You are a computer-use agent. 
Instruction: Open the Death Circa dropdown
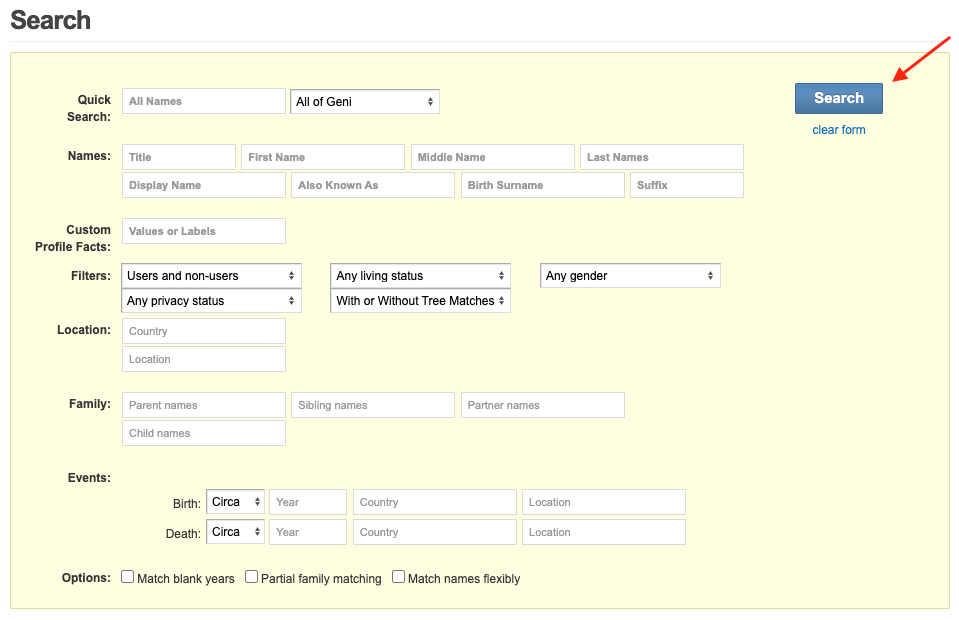[236, 532]
